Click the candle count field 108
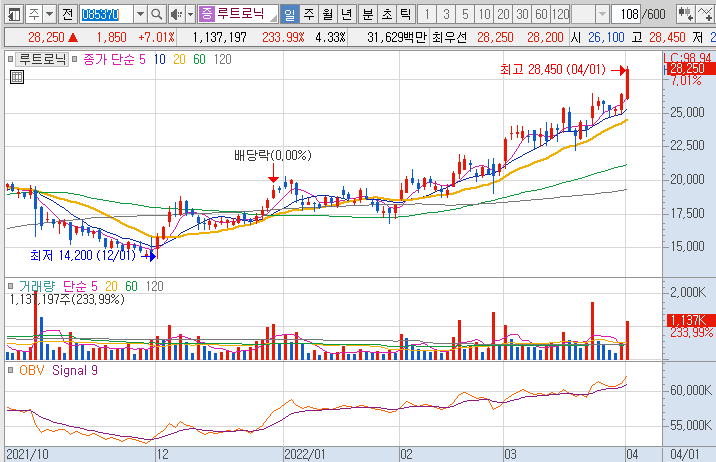The image size is (716, 462). coord(627,15)
